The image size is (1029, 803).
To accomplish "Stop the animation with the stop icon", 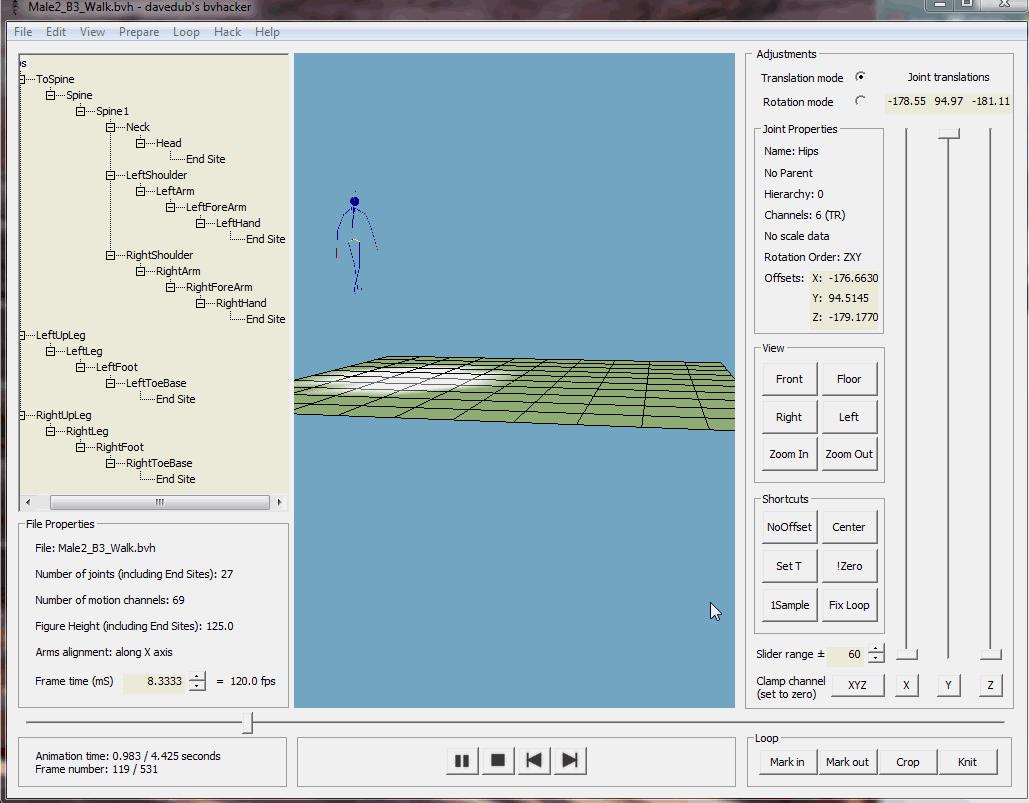I will [x=497, y=761].
